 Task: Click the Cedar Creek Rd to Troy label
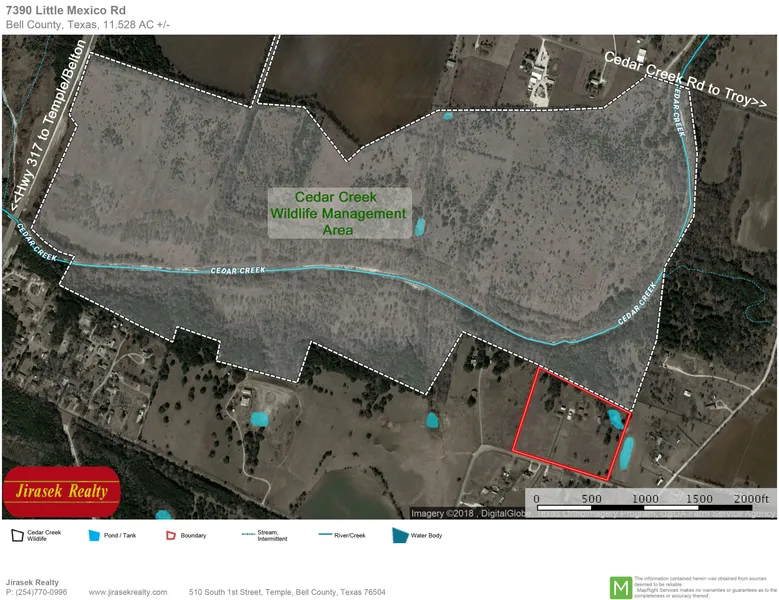coord(684,84)
